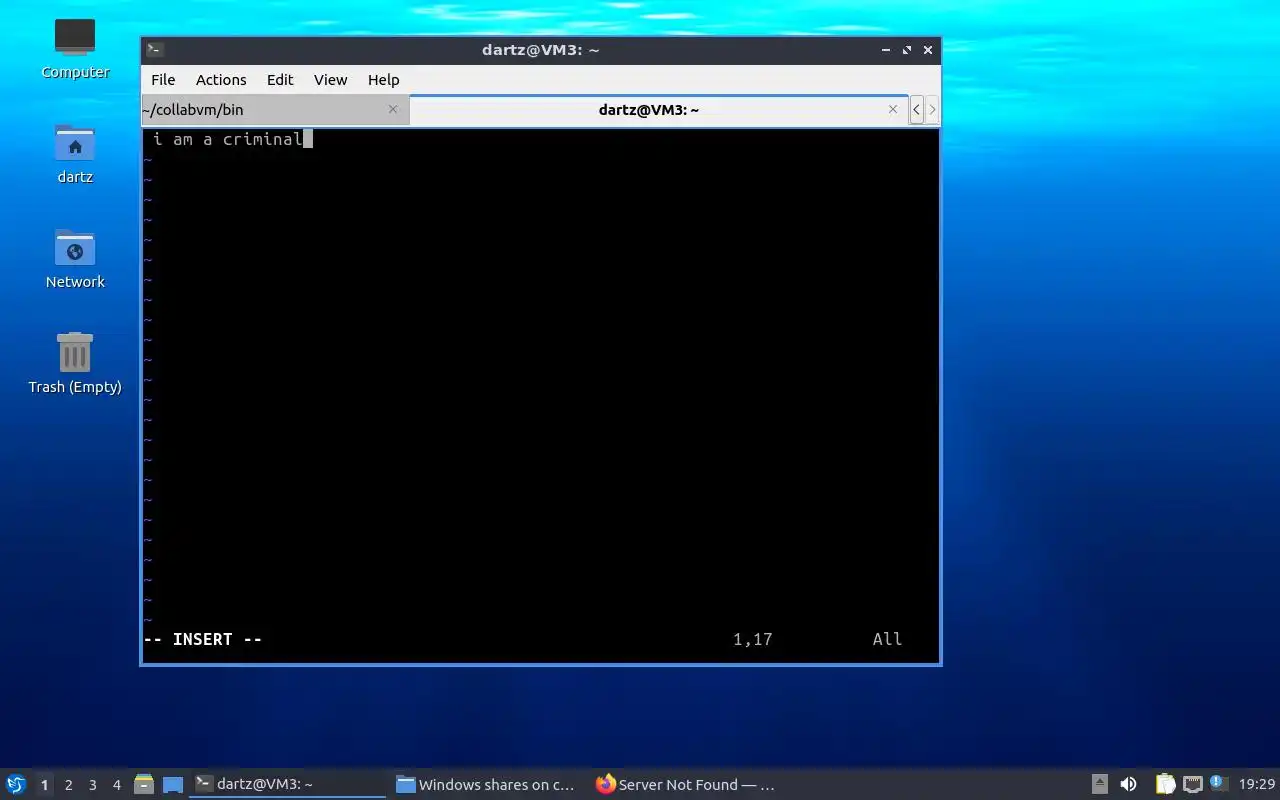
Task: Open the Network desktop icon
Action: 75,258
